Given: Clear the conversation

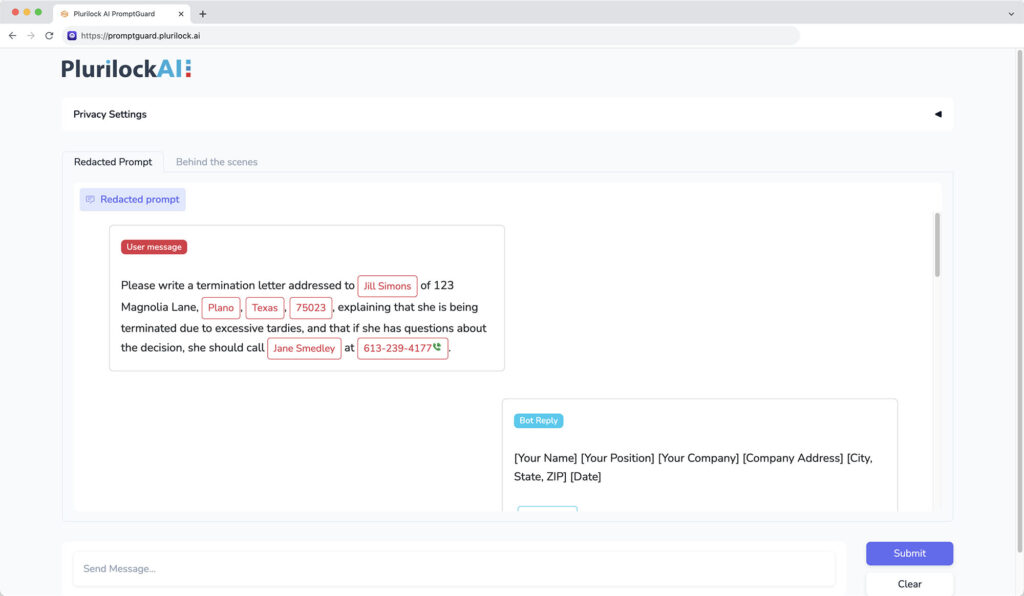Looking at the screenshot, I should coord(909,584).
